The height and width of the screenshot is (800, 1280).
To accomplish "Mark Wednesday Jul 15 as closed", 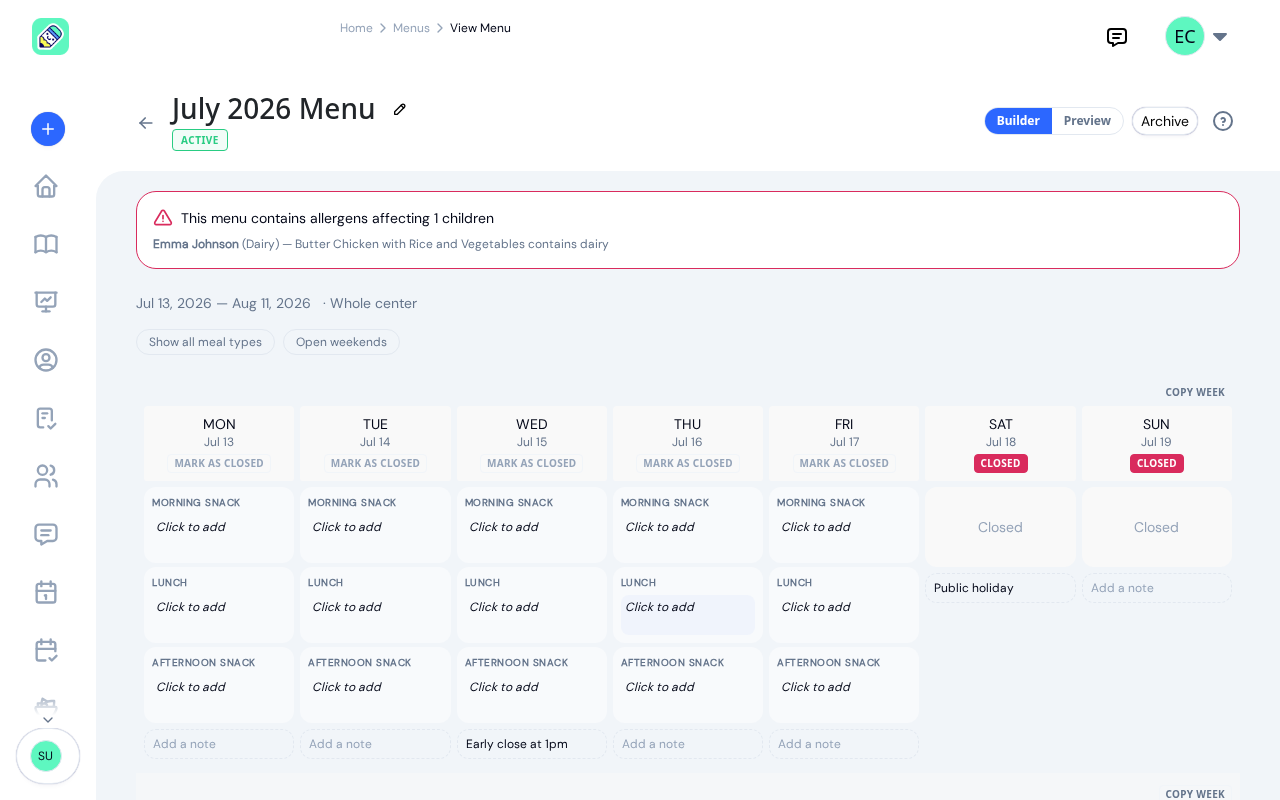I will coord(532,463).
